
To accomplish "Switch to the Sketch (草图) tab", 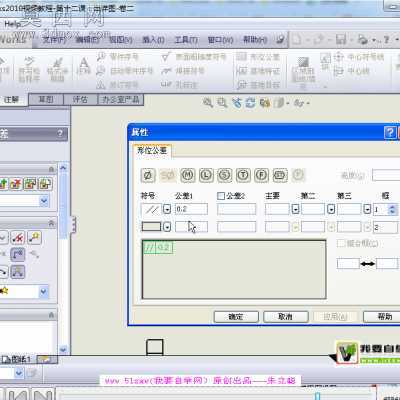I will click(x=46, y=99).
